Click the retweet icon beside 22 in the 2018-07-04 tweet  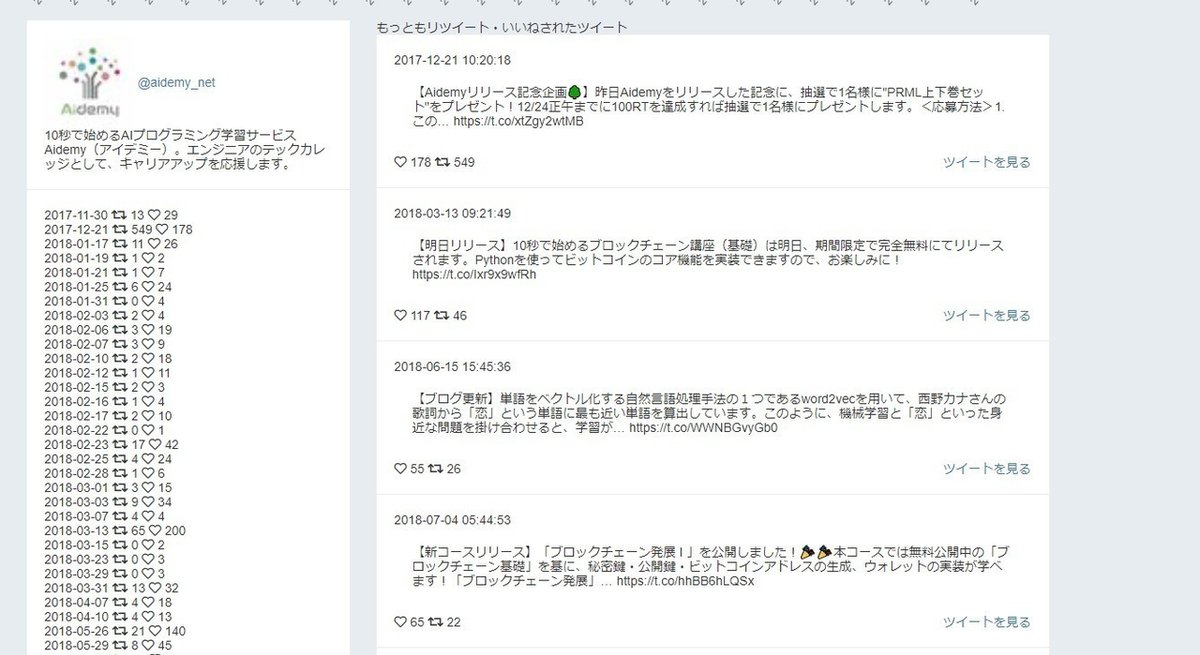pos(435,622)
